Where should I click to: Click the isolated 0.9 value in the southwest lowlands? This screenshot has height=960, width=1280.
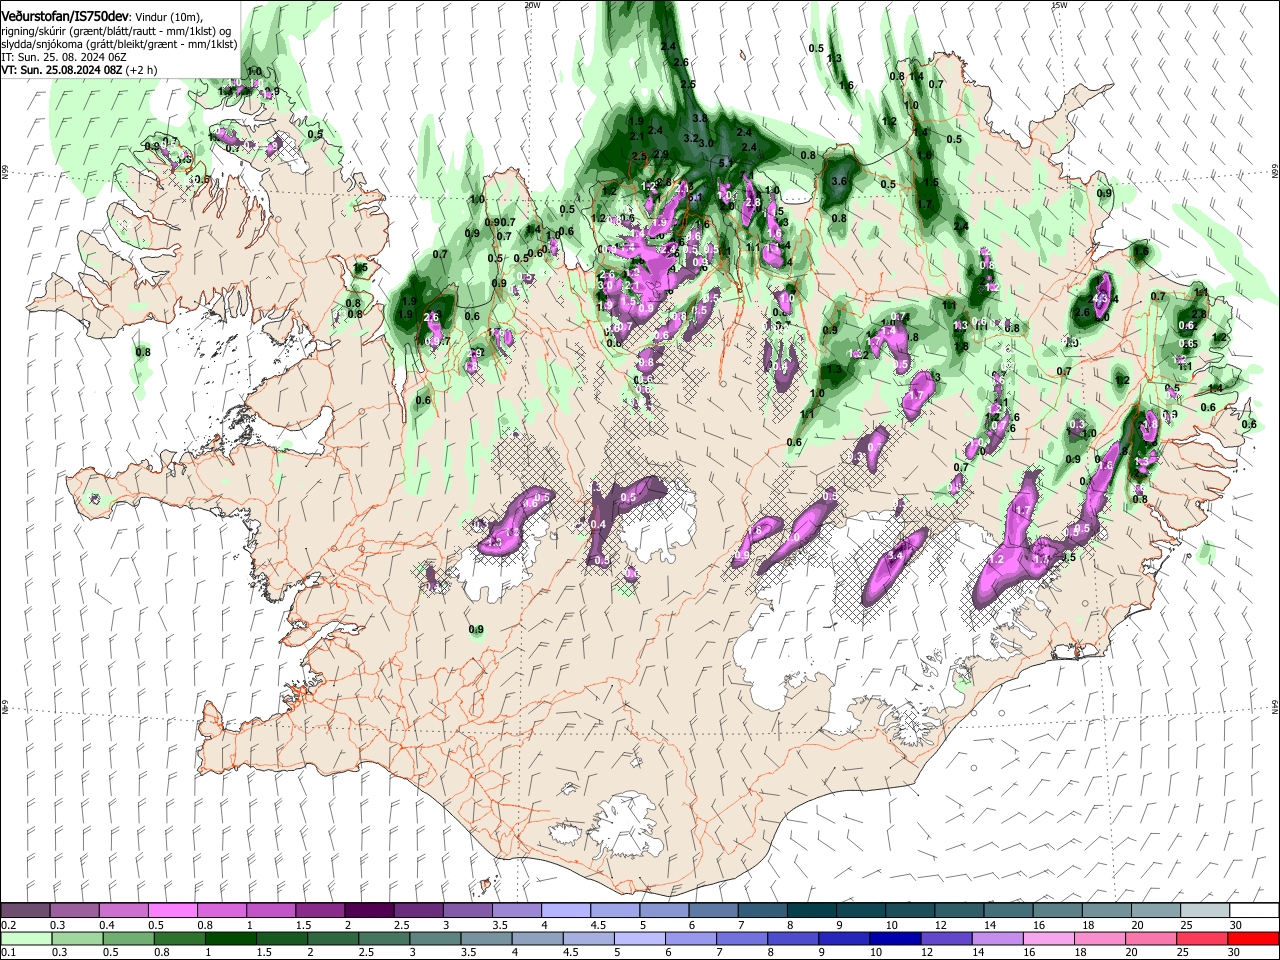(477, 630)
